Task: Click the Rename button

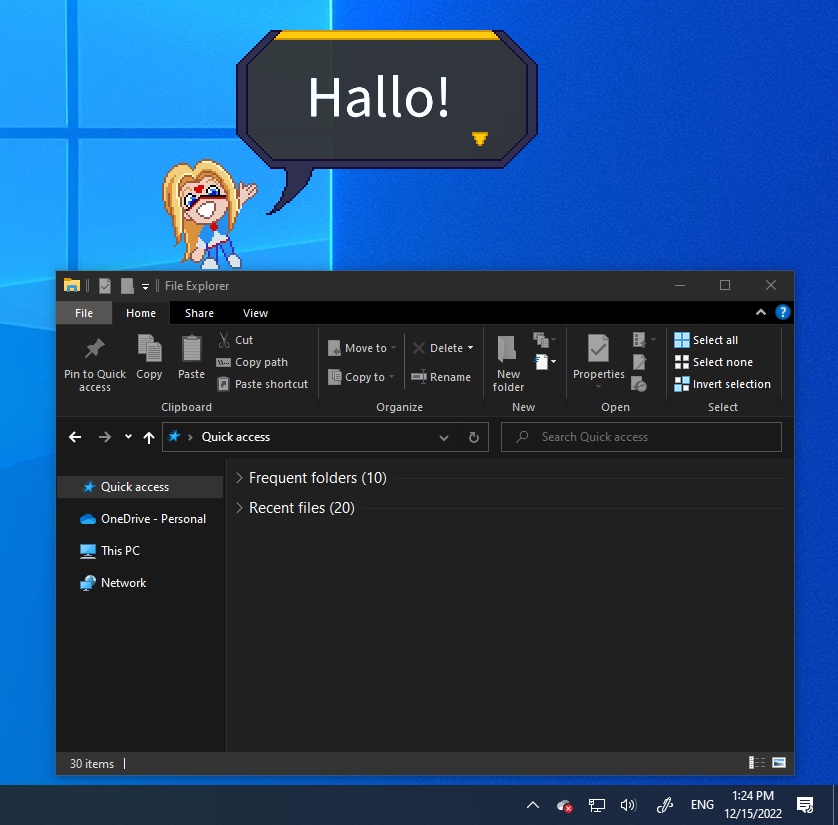Action: tap(441, 377)
